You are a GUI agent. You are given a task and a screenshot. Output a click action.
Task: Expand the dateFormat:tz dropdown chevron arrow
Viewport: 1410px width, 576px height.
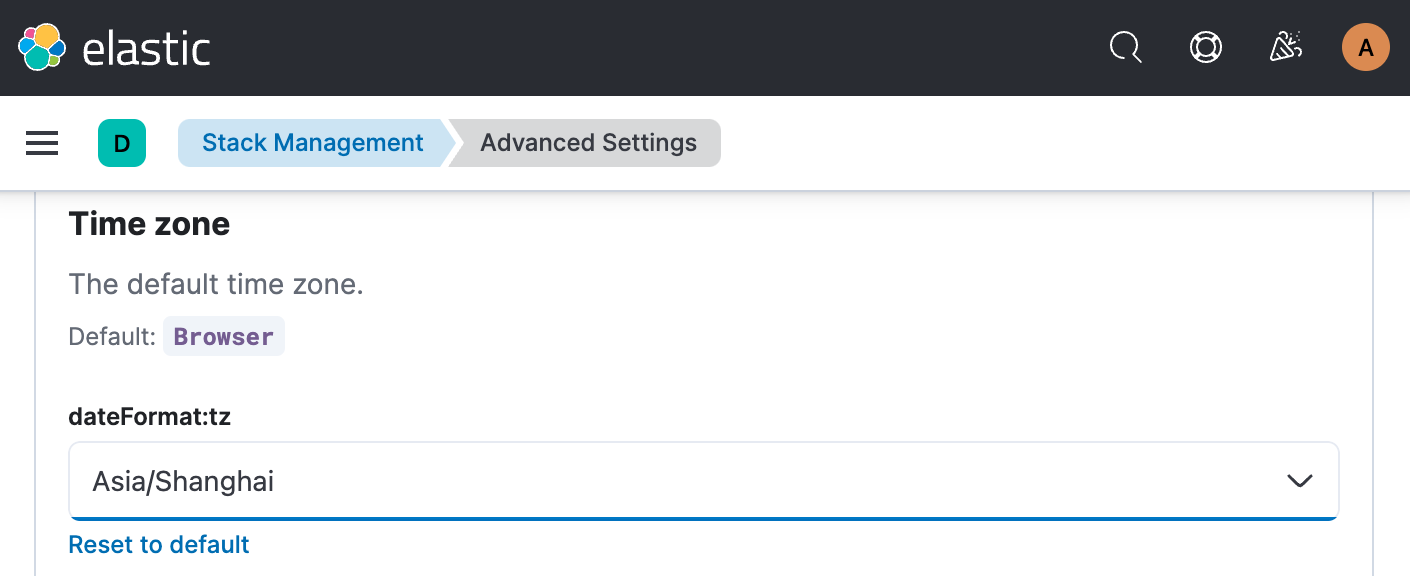(x=1300, y=481)
